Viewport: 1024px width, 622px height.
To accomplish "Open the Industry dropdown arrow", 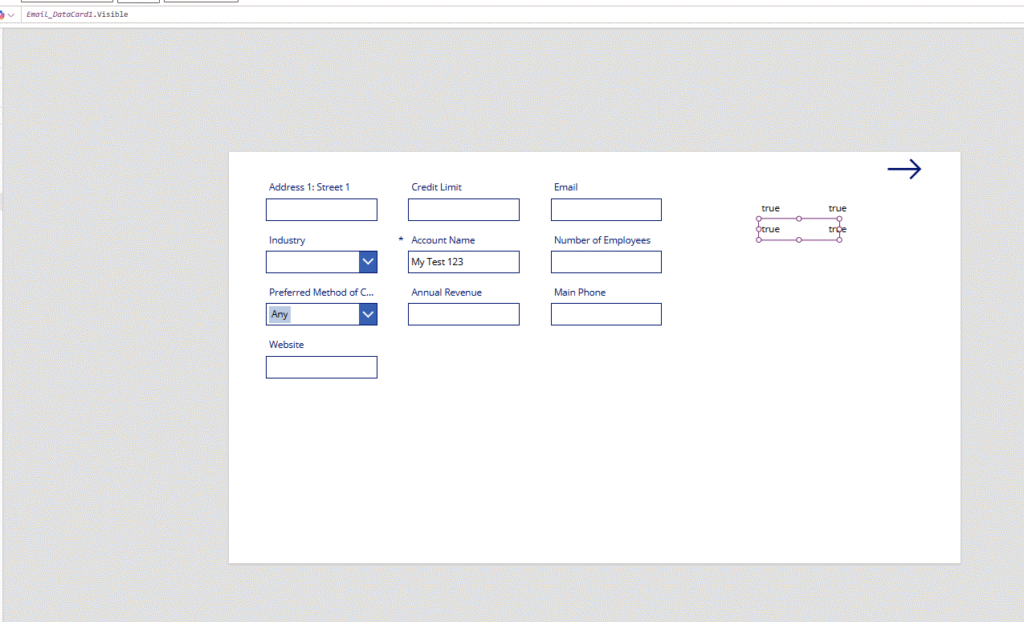I will (368, 262).
